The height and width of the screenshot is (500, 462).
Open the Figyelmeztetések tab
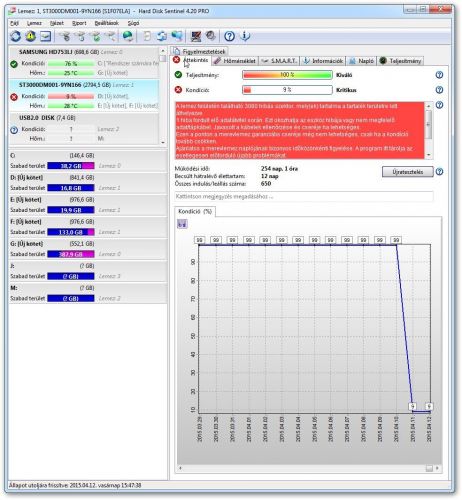pyautogui.click(x=199, y=51)
